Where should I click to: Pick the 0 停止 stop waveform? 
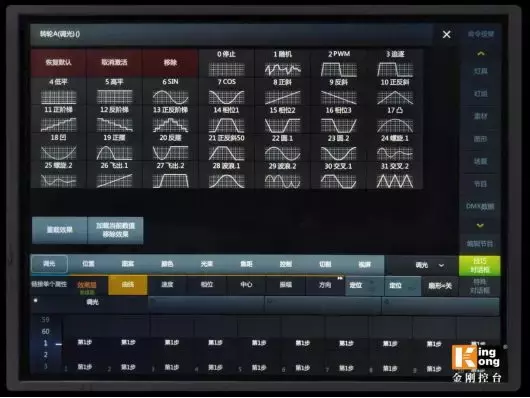click(226, 63)
